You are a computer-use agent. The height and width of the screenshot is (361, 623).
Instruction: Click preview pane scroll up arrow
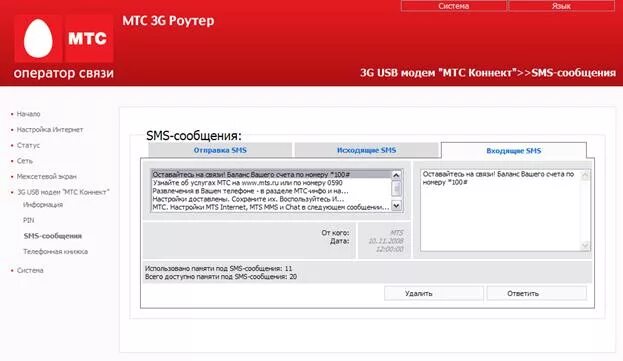pyautogui.click(x=585, y=175)
